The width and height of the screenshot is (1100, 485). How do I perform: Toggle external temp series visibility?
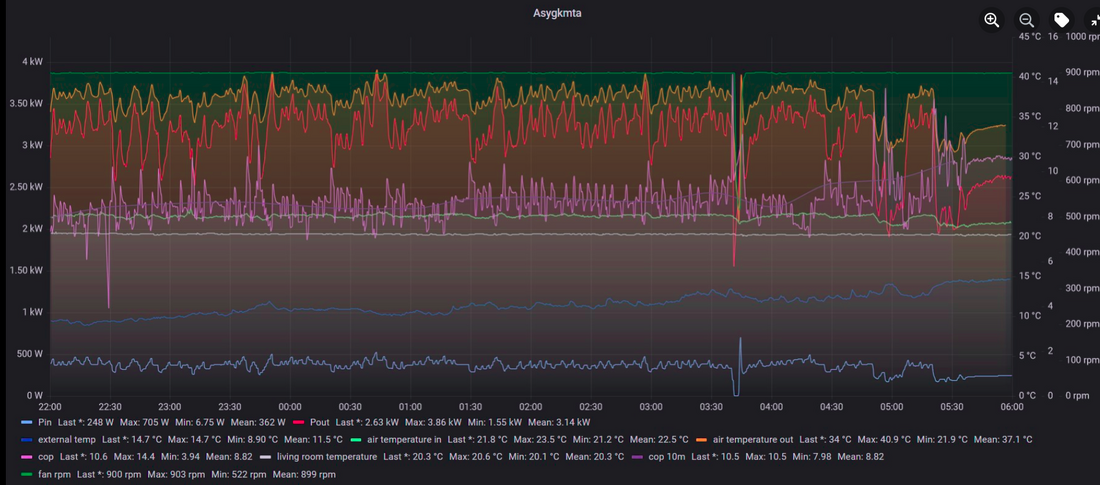click(x=66, y=439)
